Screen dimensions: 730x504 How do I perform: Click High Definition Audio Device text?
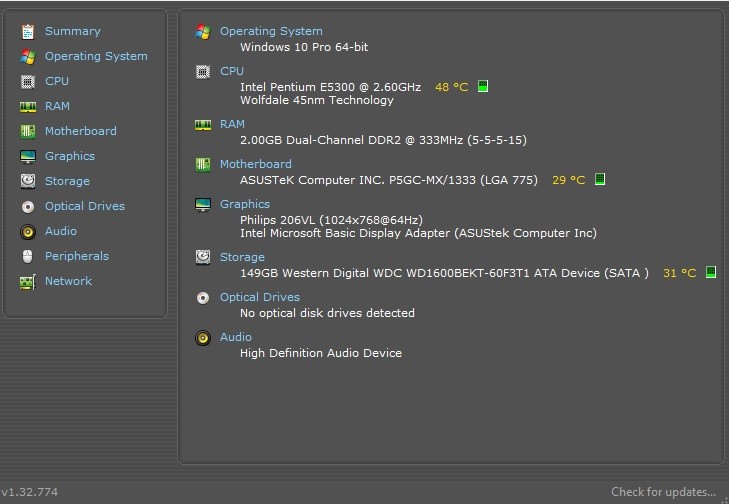pos(321,353)
